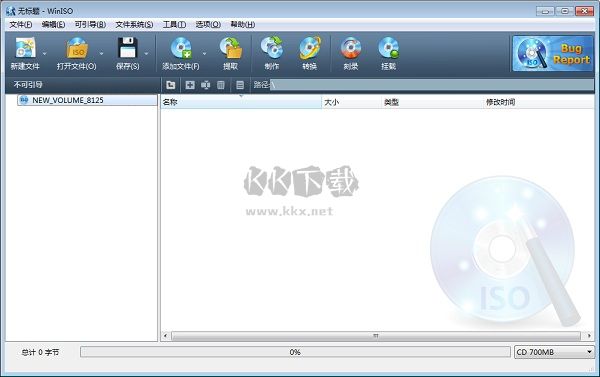Image resolution: width=600 pixels, height=377 pixels.
Task: Click the up-folder icon beside 路径
Action: (x=171, y=85)
